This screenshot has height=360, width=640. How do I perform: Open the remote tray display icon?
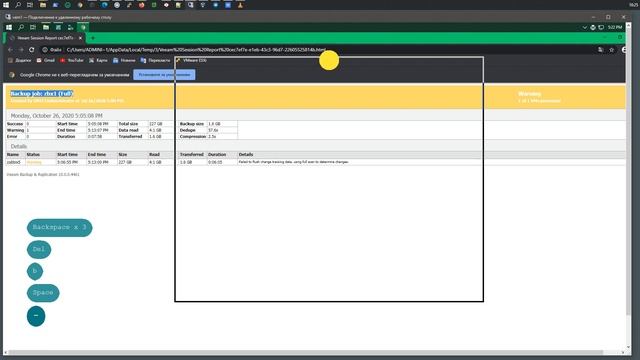(601, 27)
